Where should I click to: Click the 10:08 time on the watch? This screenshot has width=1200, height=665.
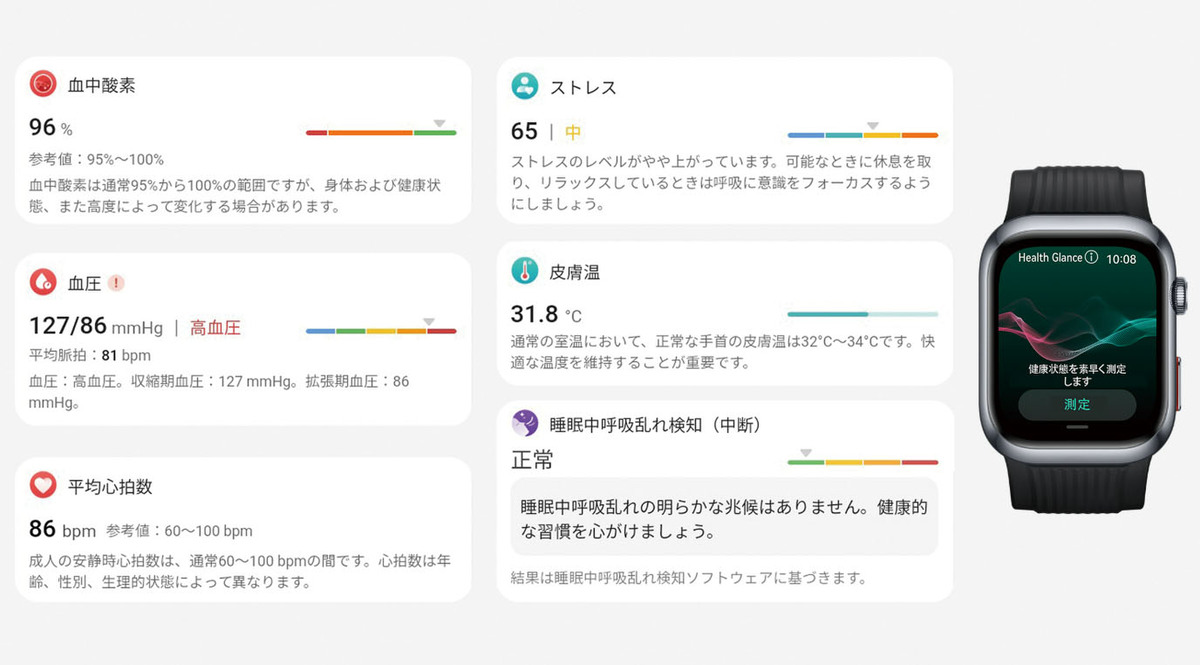(x=1121, y=258)
